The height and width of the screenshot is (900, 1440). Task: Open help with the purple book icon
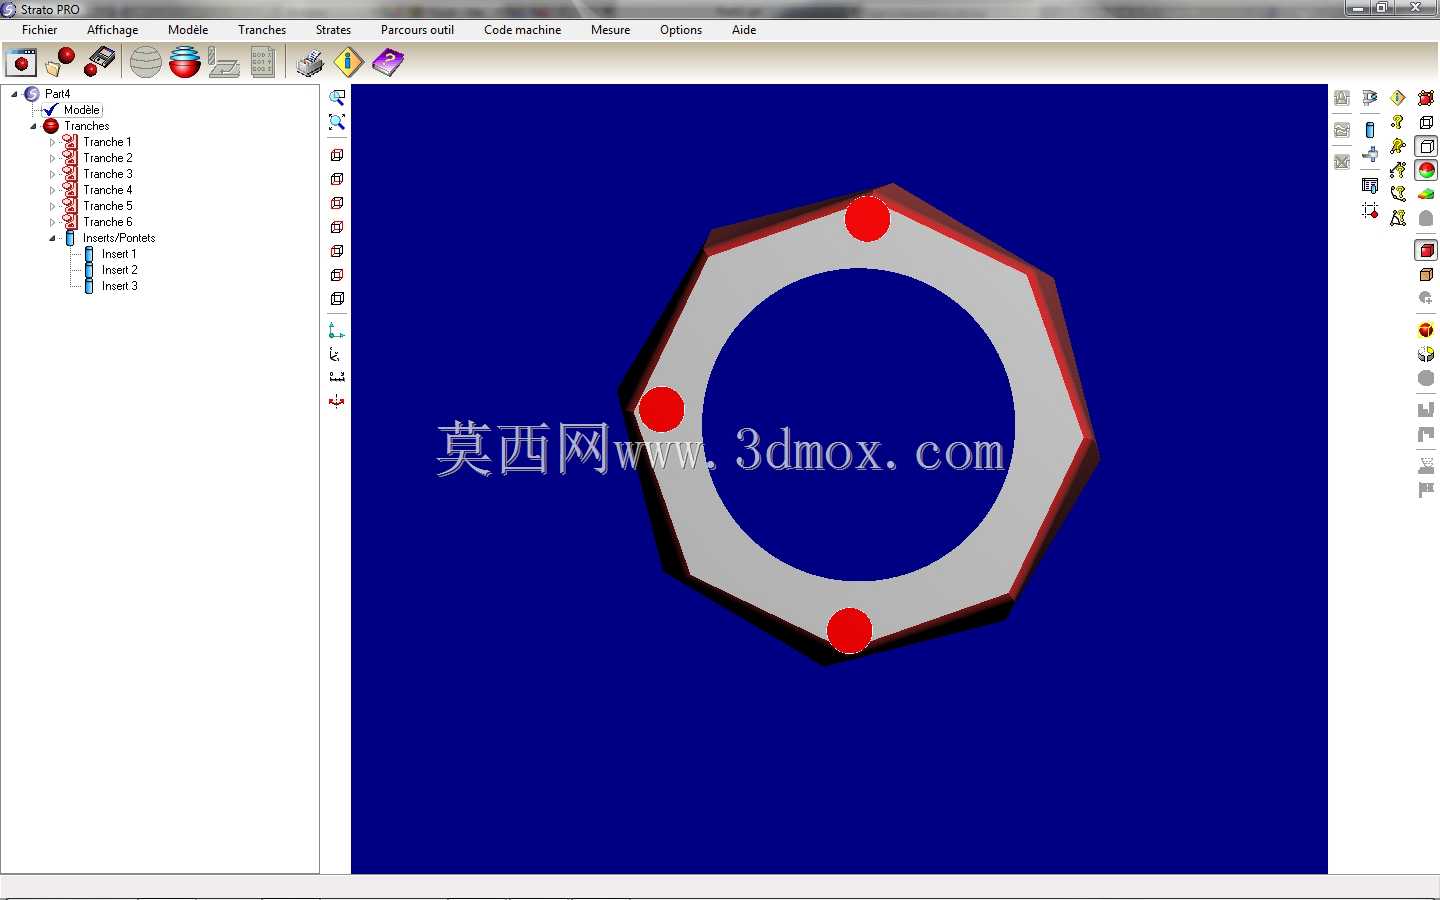pyautogui.click(x=388, y=62)
